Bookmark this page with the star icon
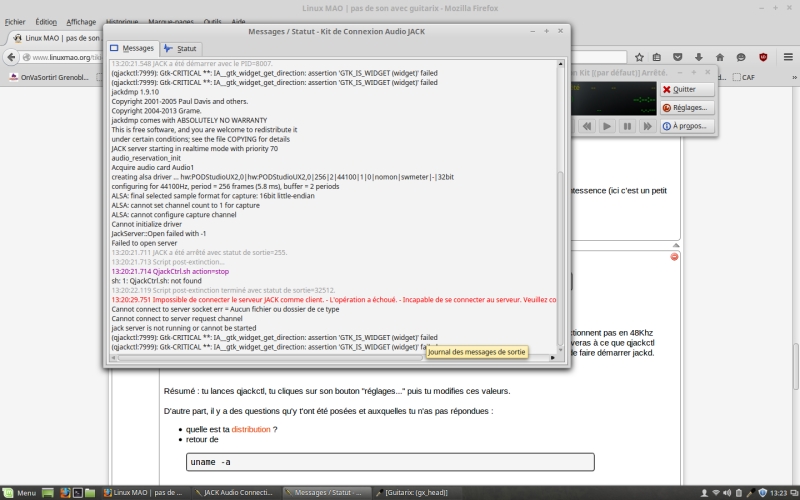The width and height of the screenshot is (800, 500). tap(639, 57)
